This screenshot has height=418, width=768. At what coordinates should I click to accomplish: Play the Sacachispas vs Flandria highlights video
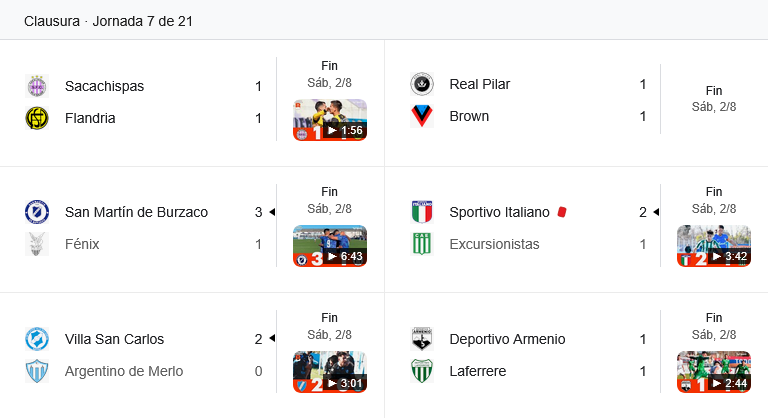click(x=330, y=120)
